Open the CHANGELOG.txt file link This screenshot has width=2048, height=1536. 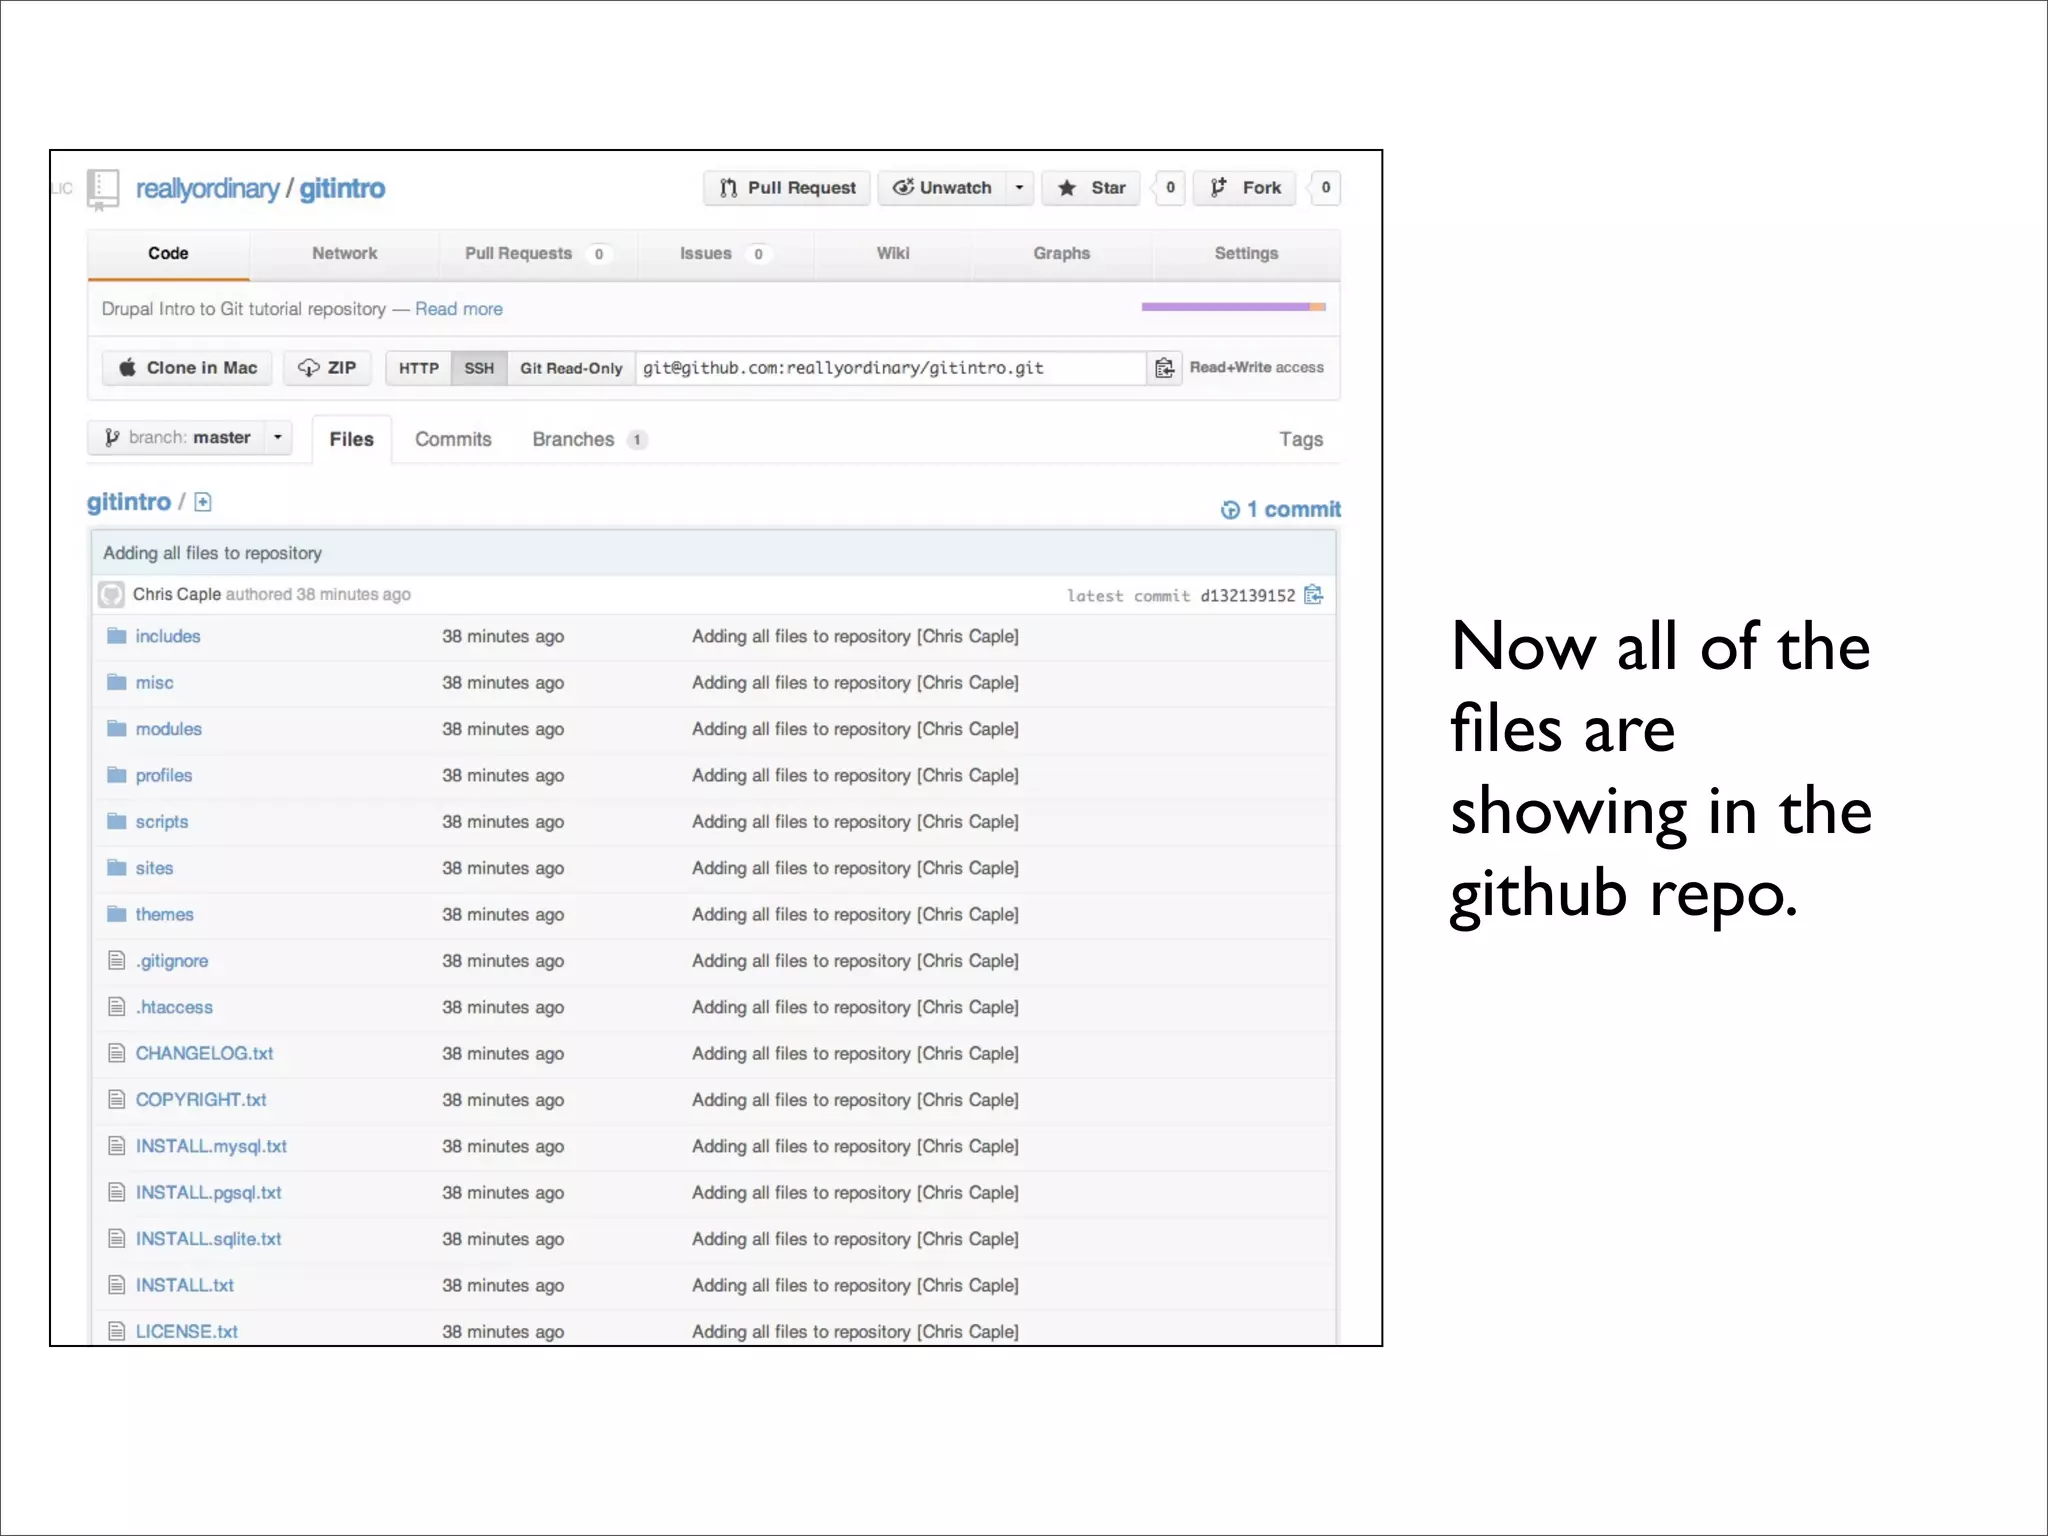(x=205, y=1053)
